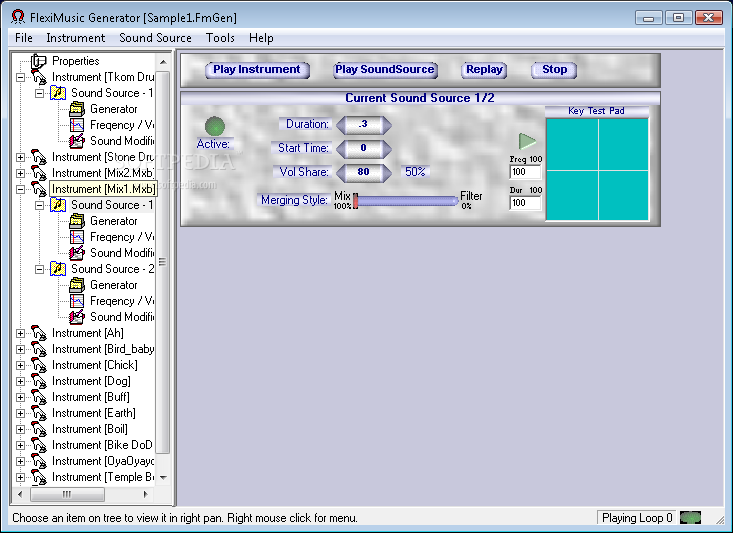The width and height of the screenshot is (733, 533).
Task: Click Instrument [Stone Dru hand icon
Action: coord(39,157)
